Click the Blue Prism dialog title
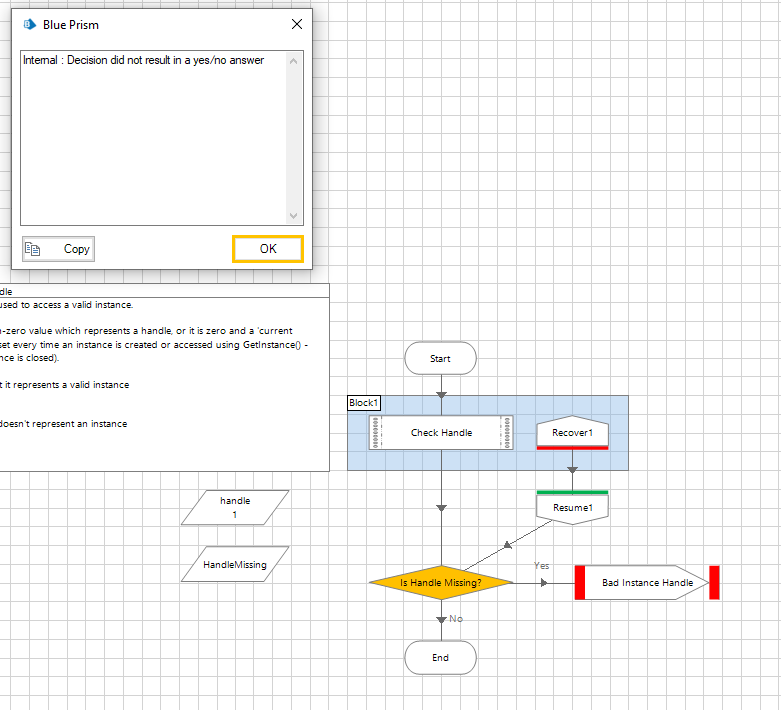Viewport: 781px width, 710px height. click(71, 25)
